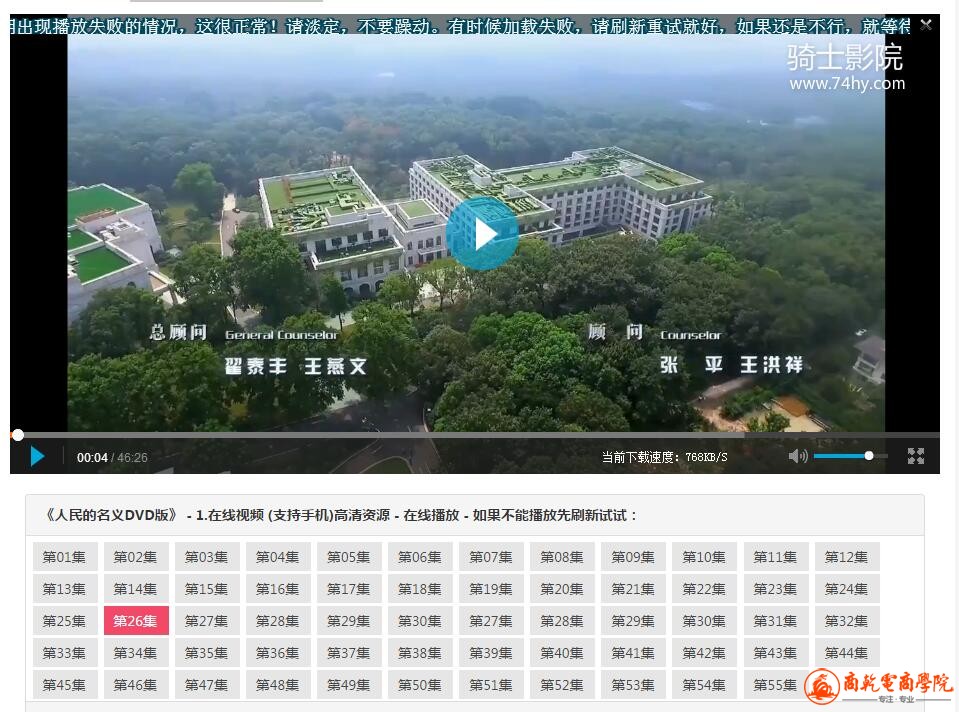This screenshot has height=712, width=959.
Task: Open episode 第17集
Action: 349,588
